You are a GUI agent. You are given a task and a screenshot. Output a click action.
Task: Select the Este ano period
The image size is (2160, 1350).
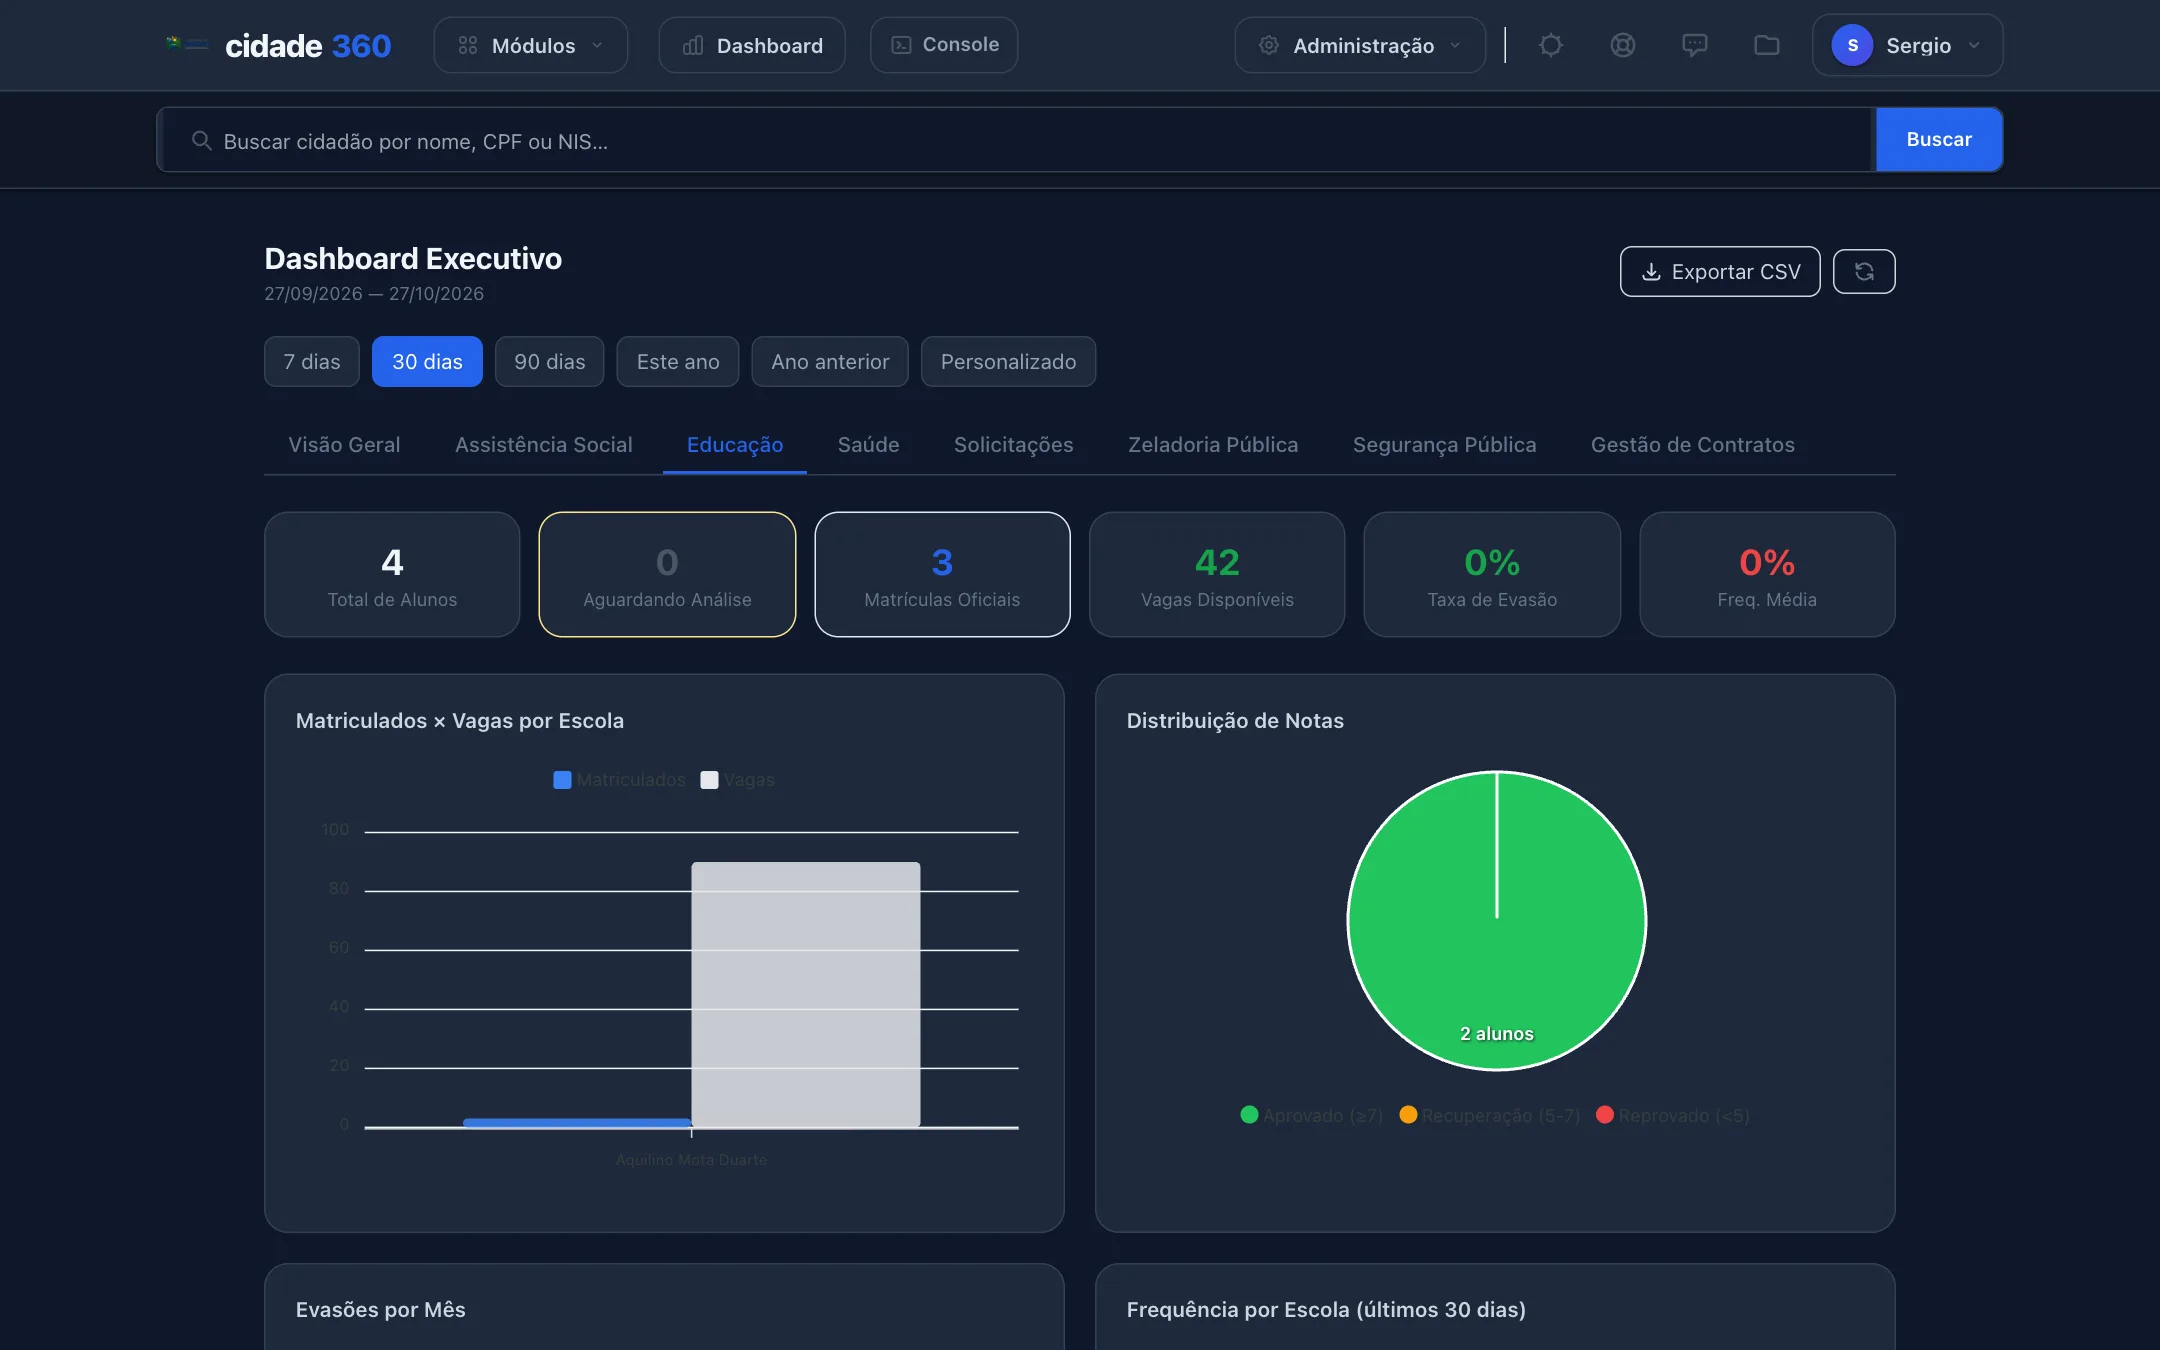[678, 361]
